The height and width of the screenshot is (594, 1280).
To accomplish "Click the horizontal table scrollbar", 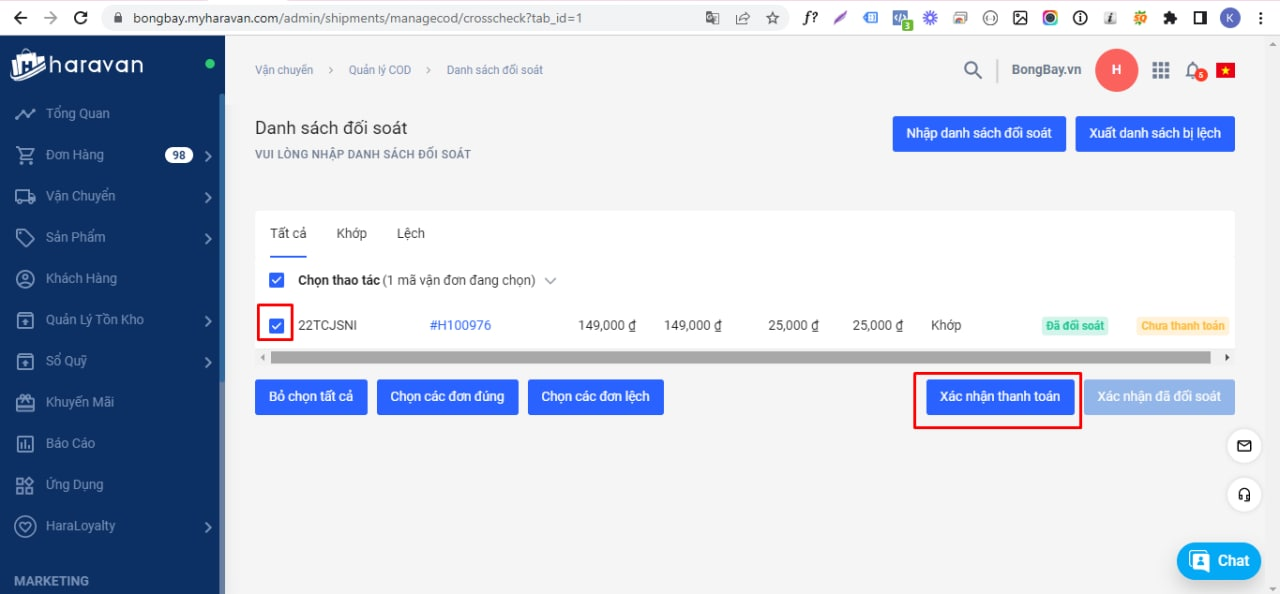I will click(x=740, y=357).
